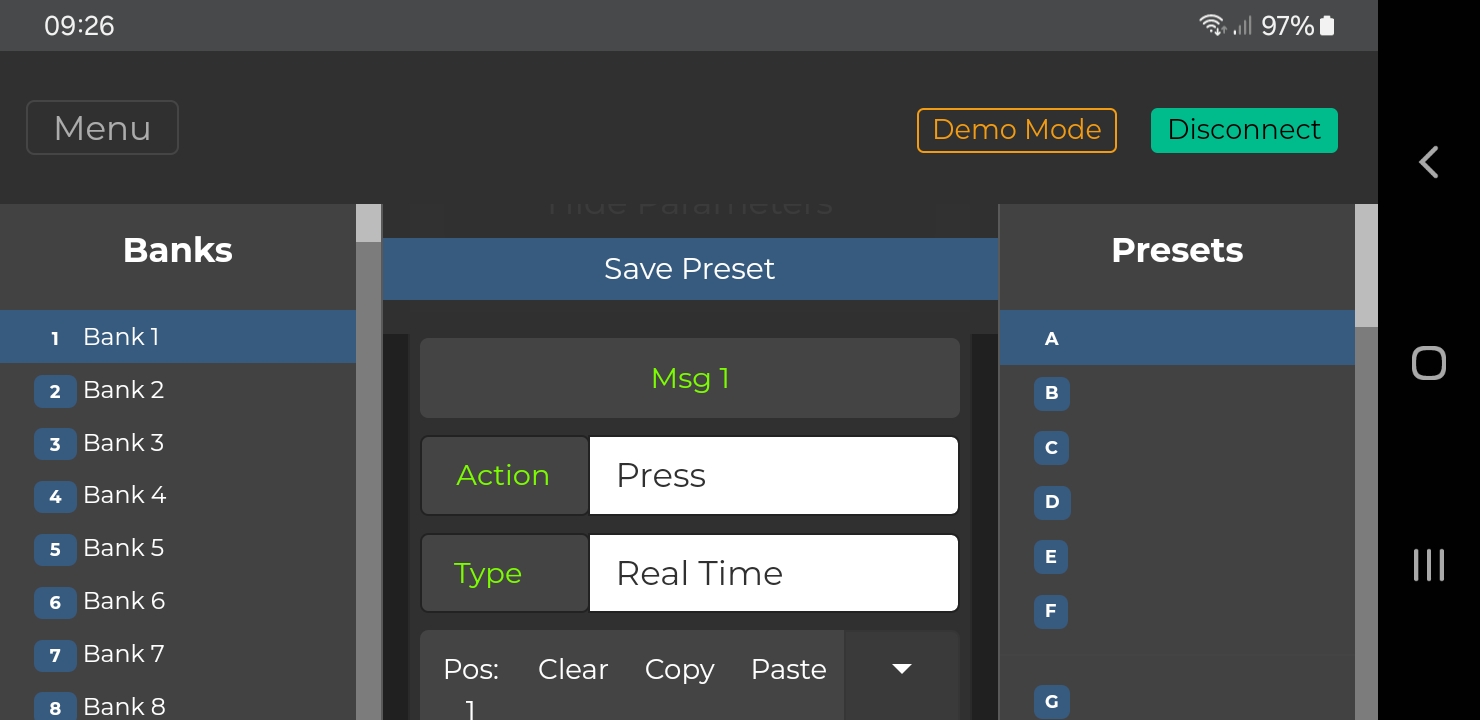Screen dimensions: 1480x720
Task: Select the preset F badge icon
Action: 1051,611
